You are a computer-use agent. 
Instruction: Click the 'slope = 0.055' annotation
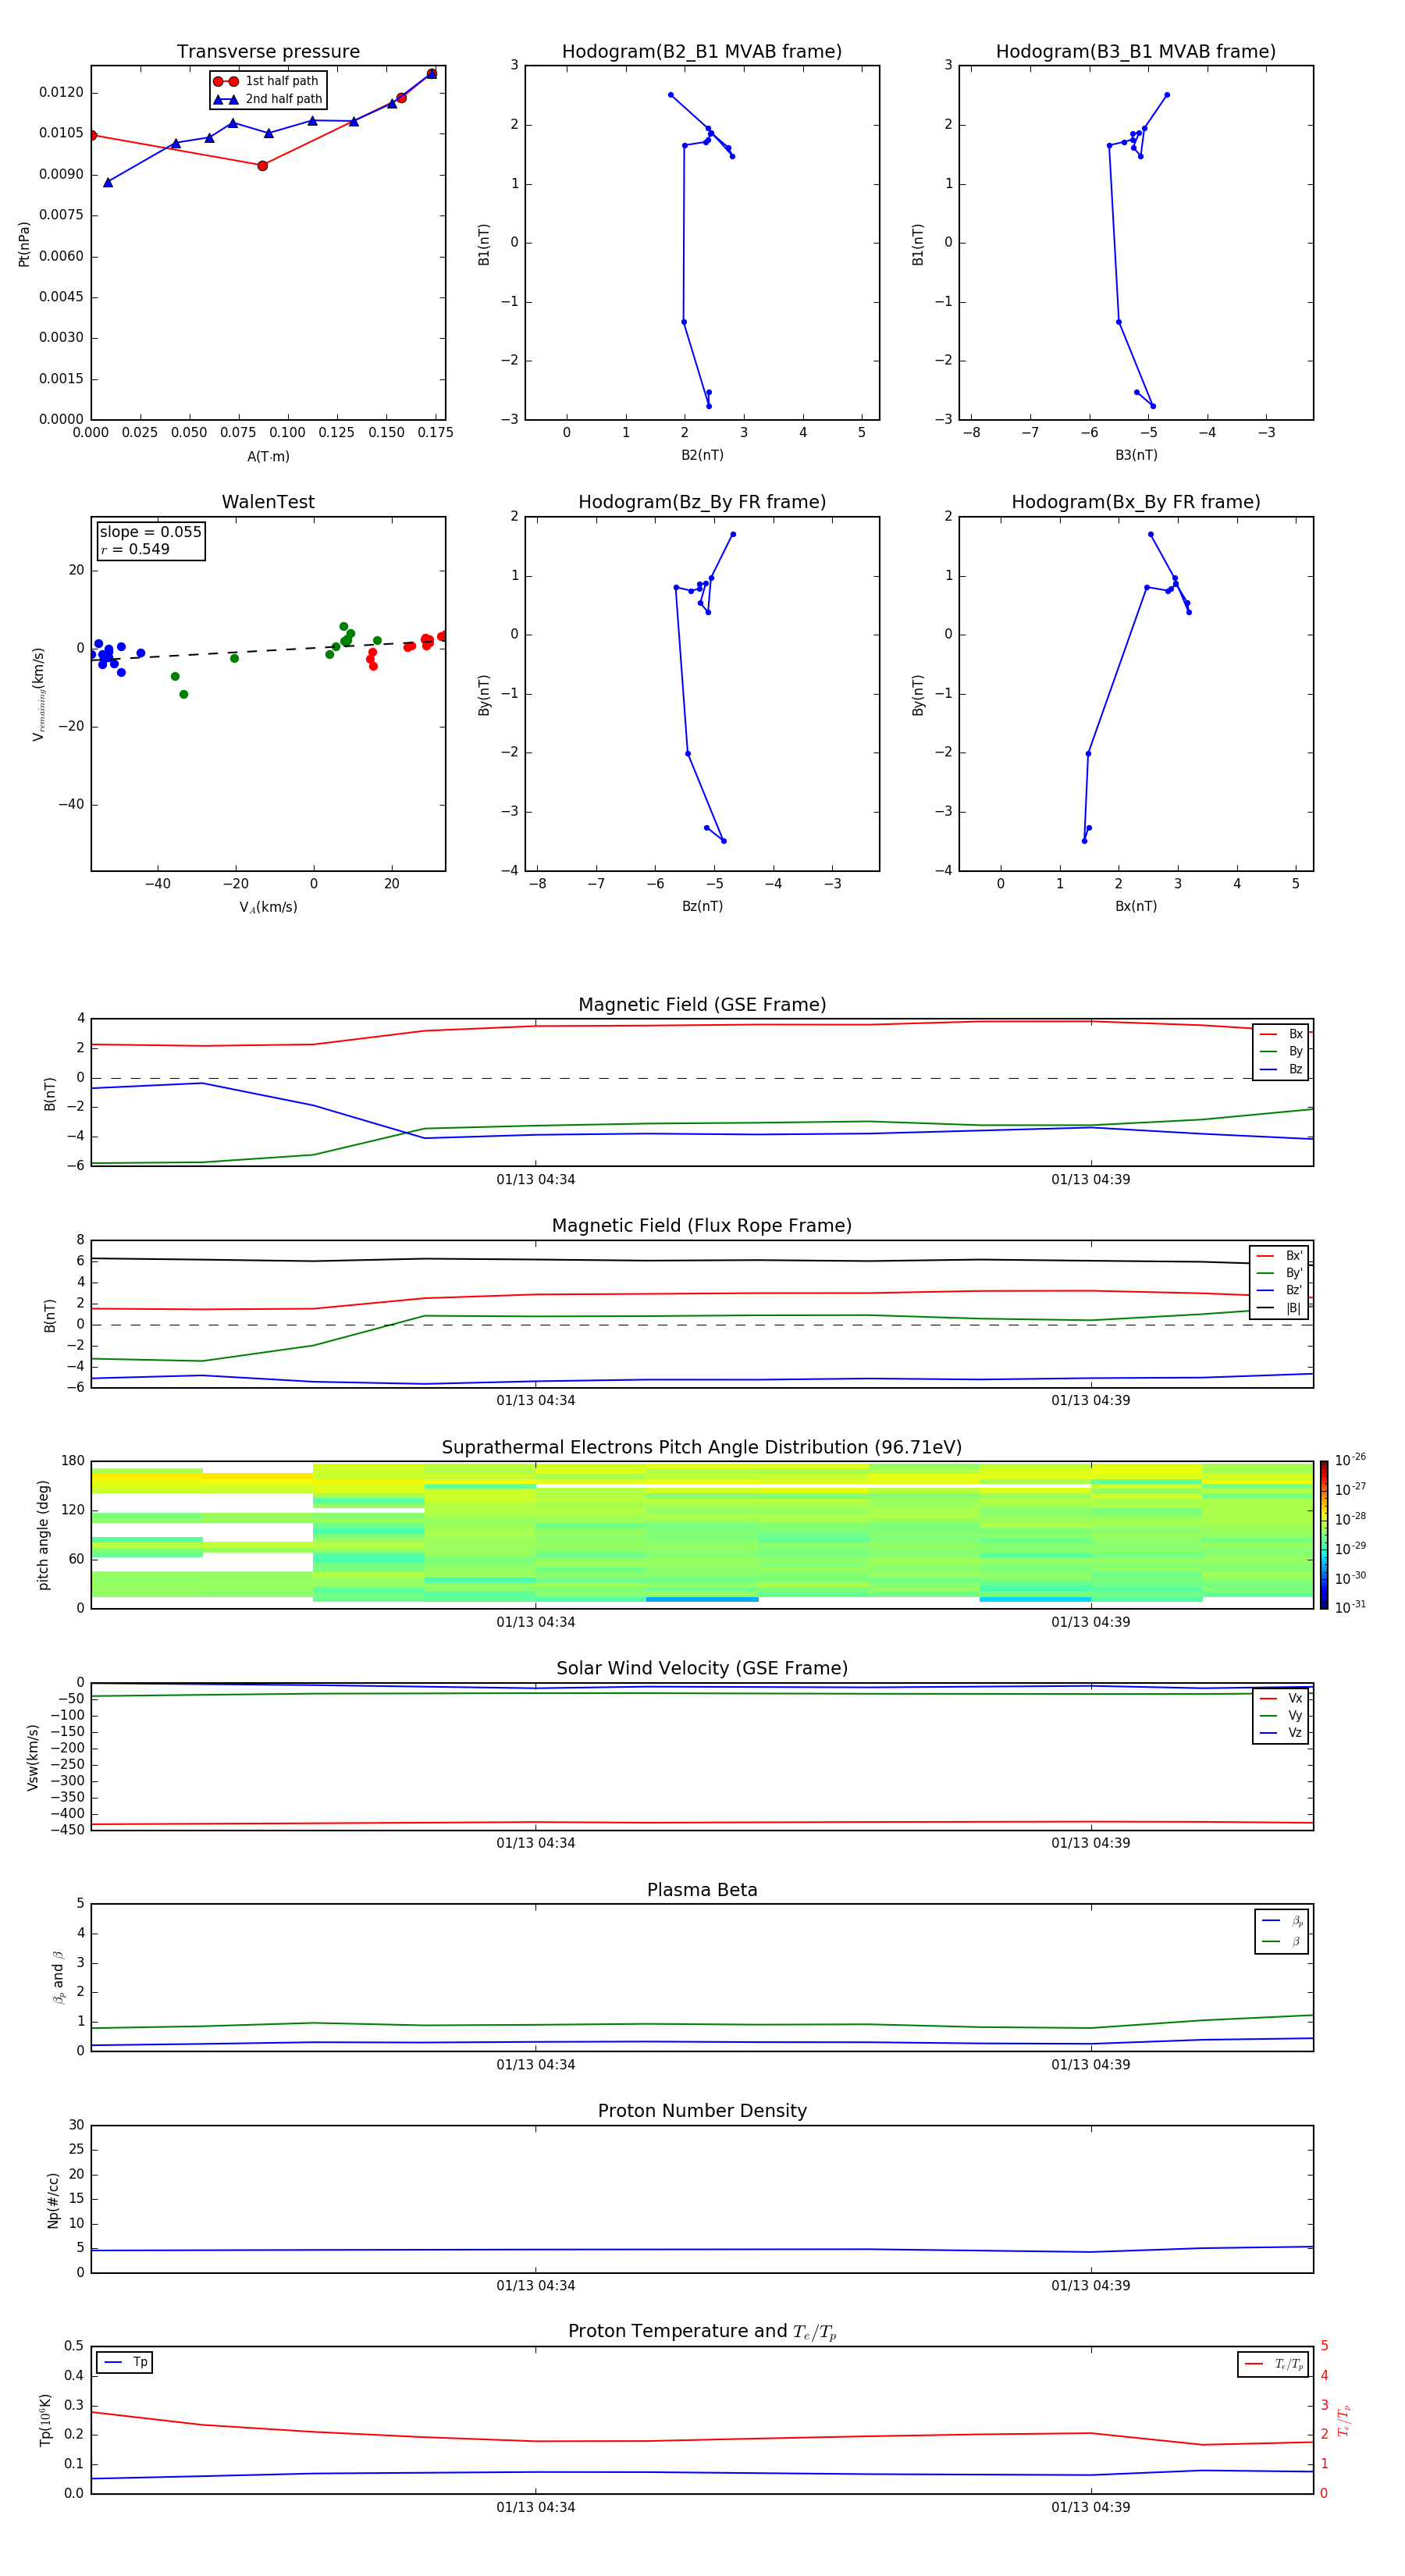pos(150,532)
